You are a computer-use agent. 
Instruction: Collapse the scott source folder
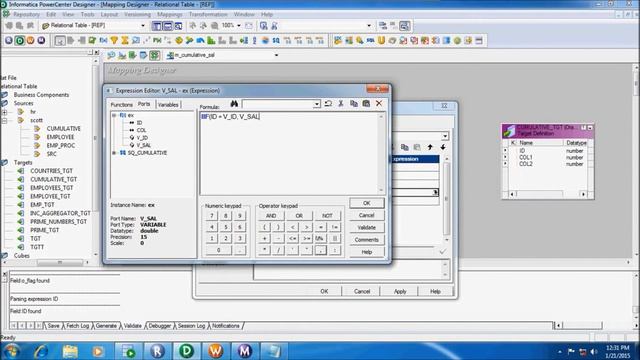click(x=4, y=120)
